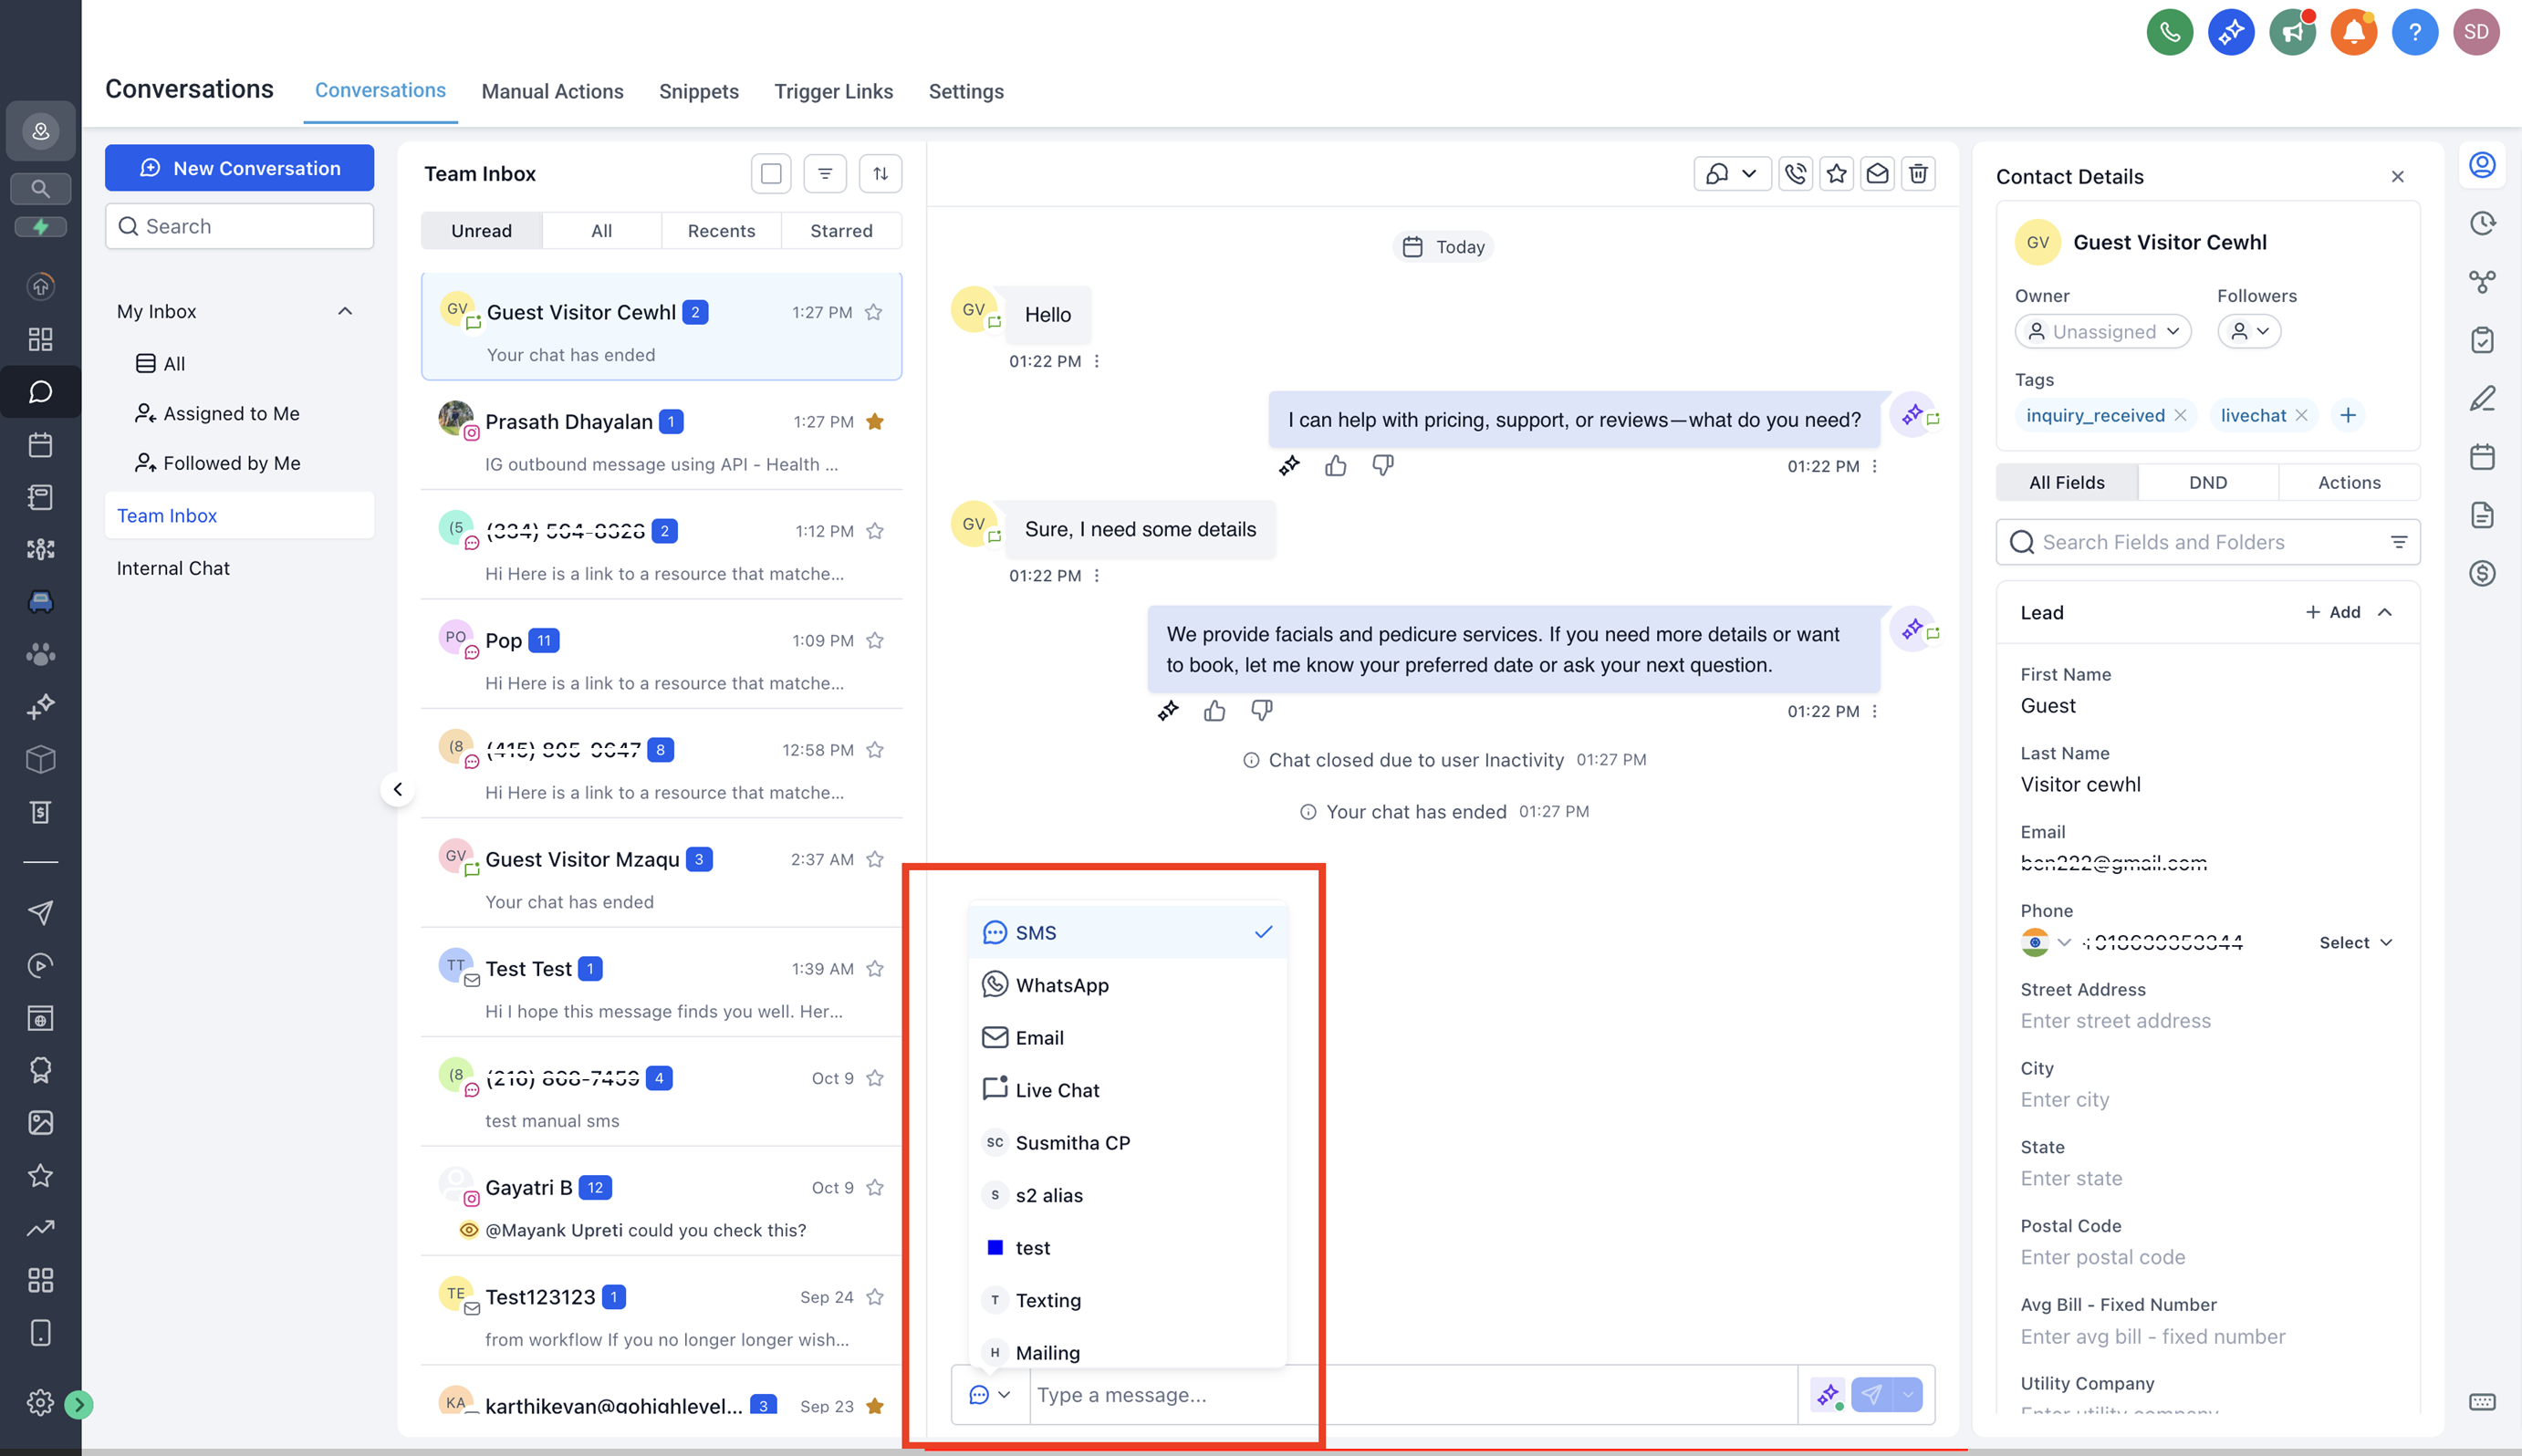This screenshot has width=2522, height=1456.
Task: Collapse the My Inbox section
Action: pyautogui.click(x=345, y=311)
